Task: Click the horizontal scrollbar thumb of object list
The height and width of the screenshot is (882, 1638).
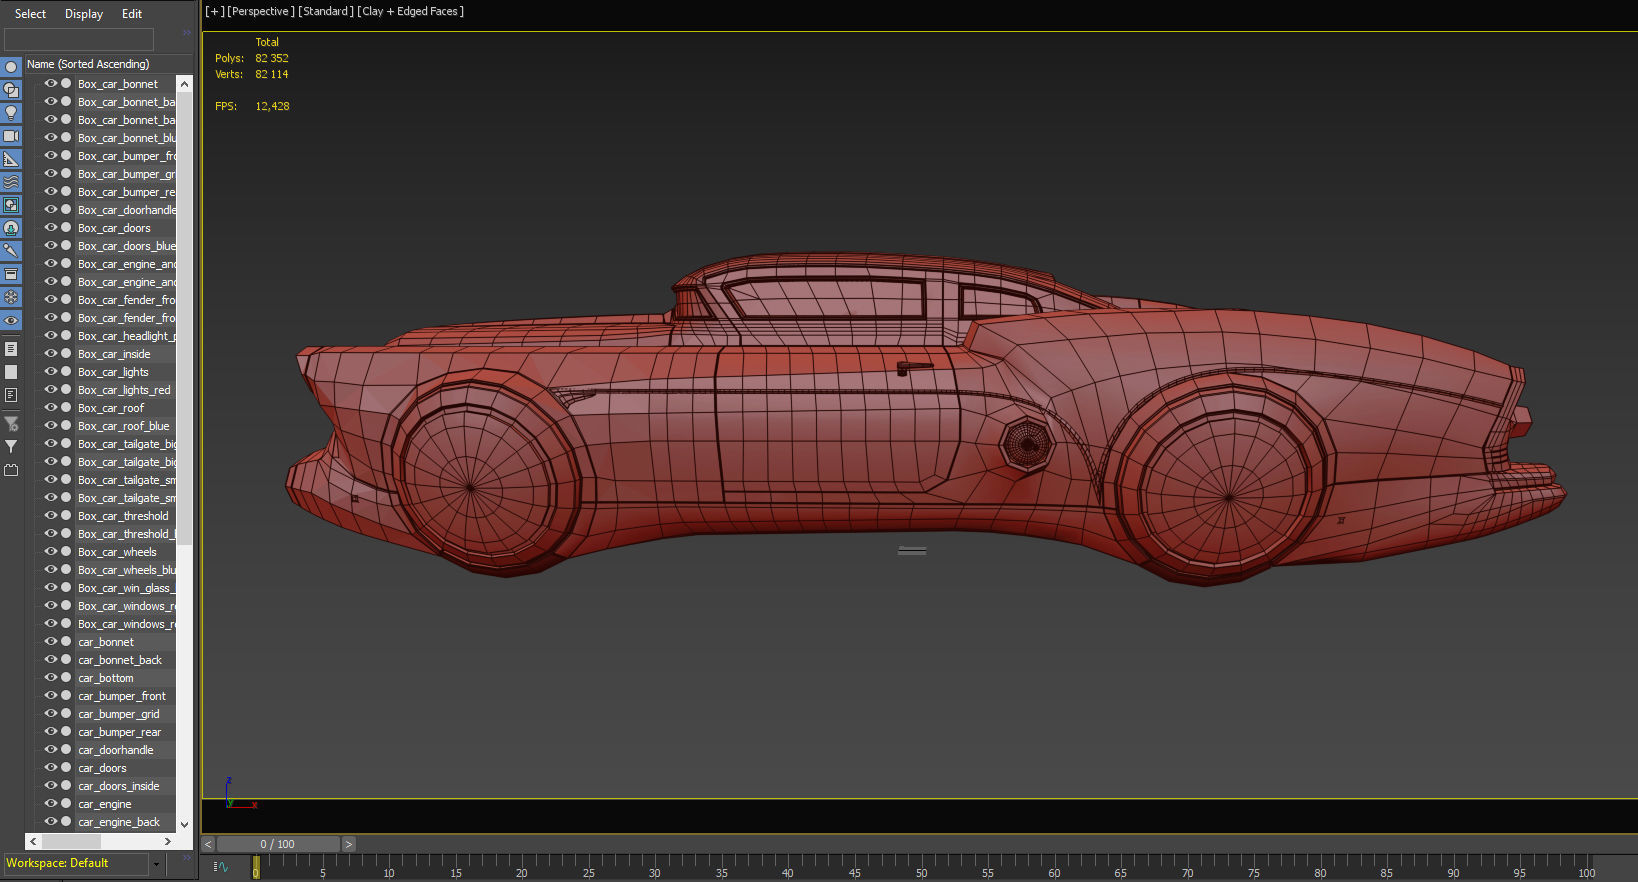Action: [71, 842]
